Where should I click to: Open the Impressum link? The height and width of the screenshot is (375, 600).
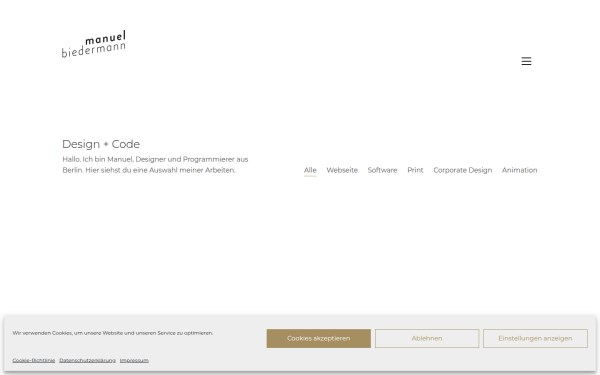(134, 360)
